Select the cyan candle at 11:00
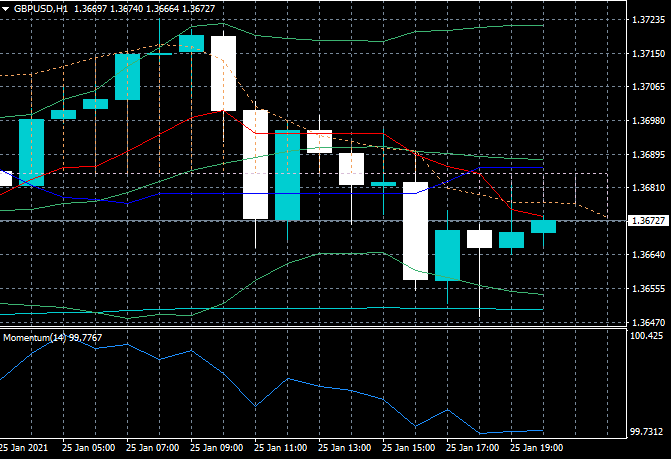 coord(287,175)
